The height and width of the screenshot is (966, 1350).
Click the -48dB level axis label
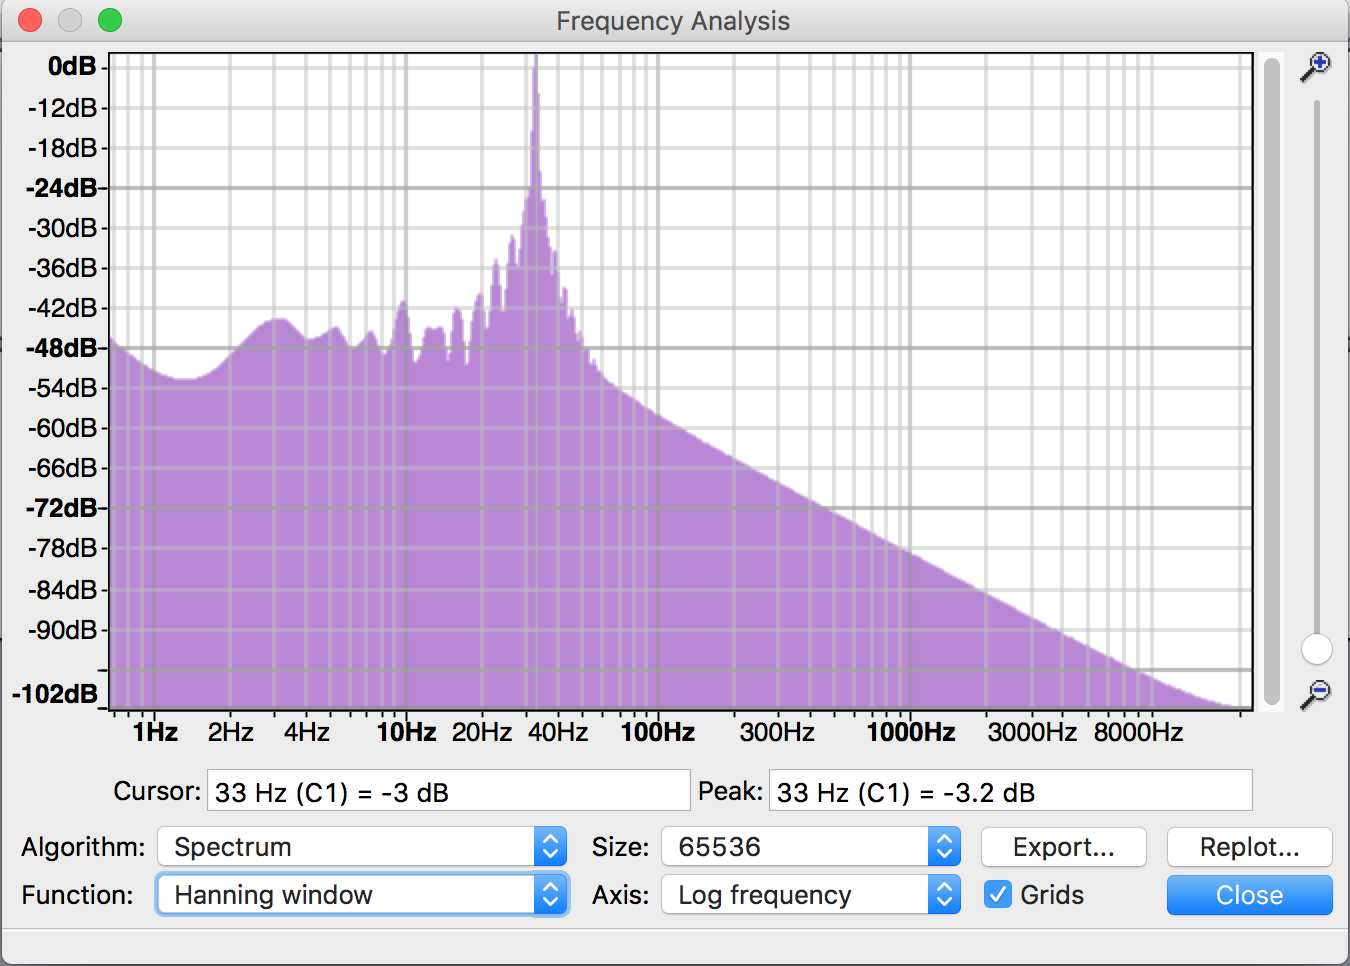click(62, 348)
